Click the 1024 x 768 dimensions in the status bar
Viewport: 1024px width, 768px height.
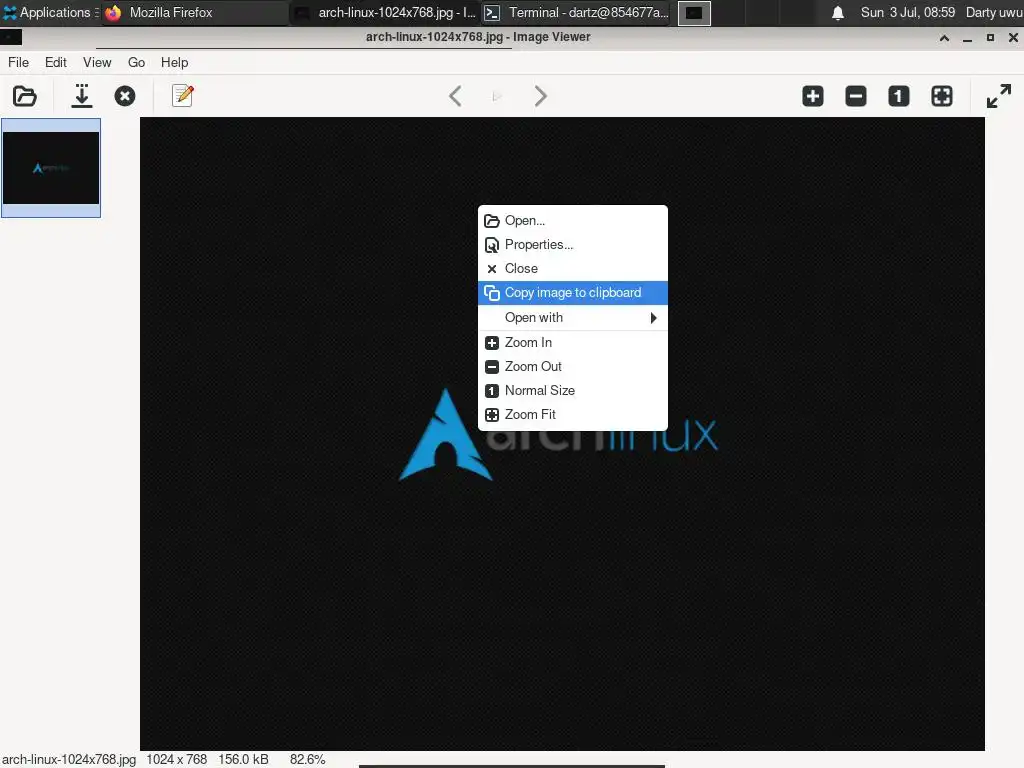pos(176,760)
